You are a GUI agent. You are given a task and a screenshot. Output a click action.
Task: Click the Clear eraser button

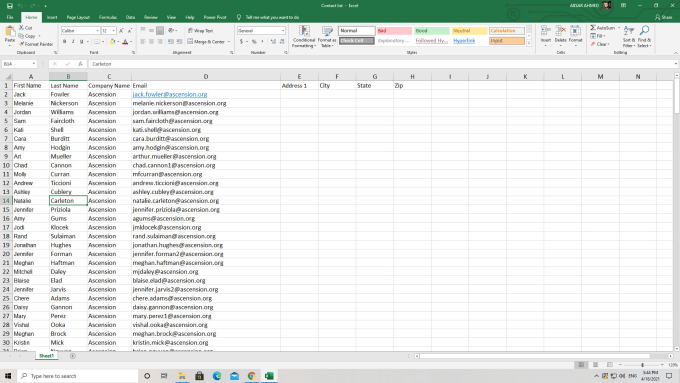pyautogui.click(x=599, y=44)
